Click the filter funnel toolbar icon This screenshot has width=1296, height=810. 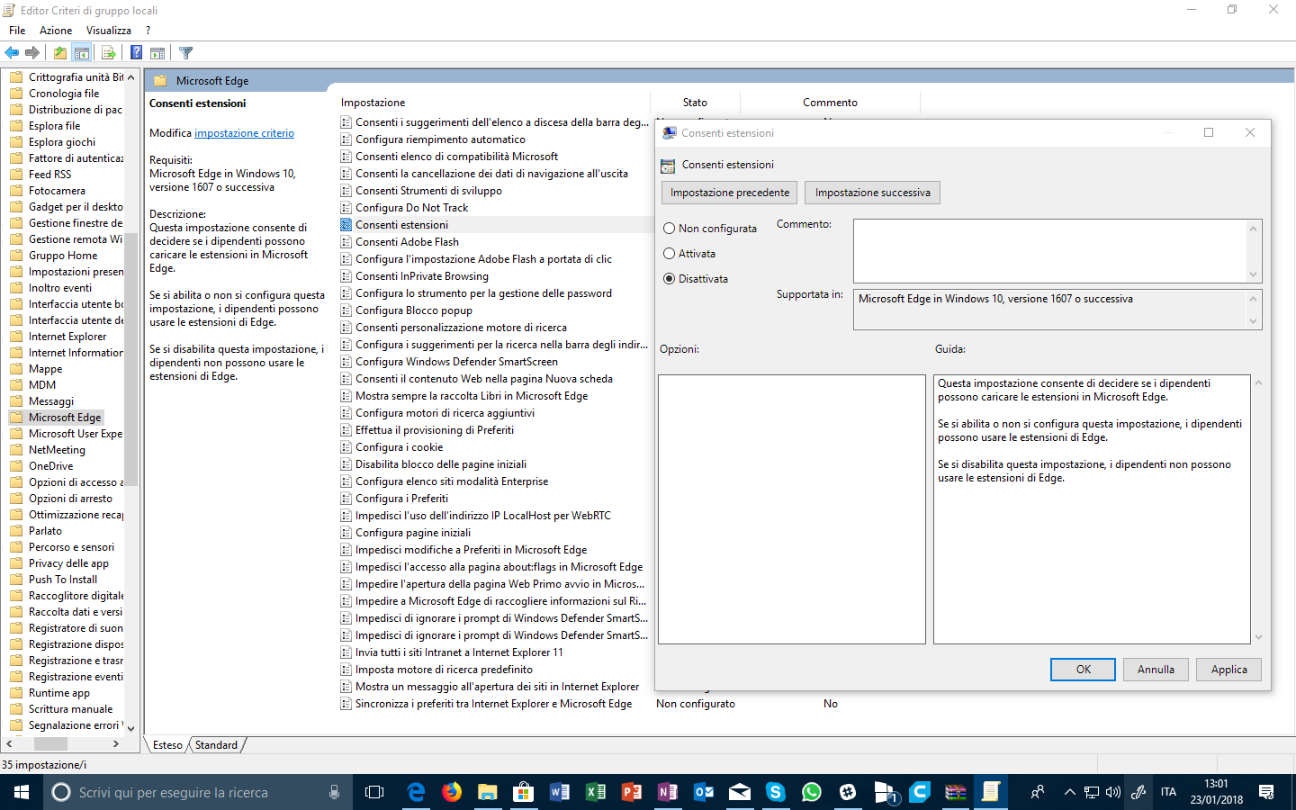click(186, 53)
